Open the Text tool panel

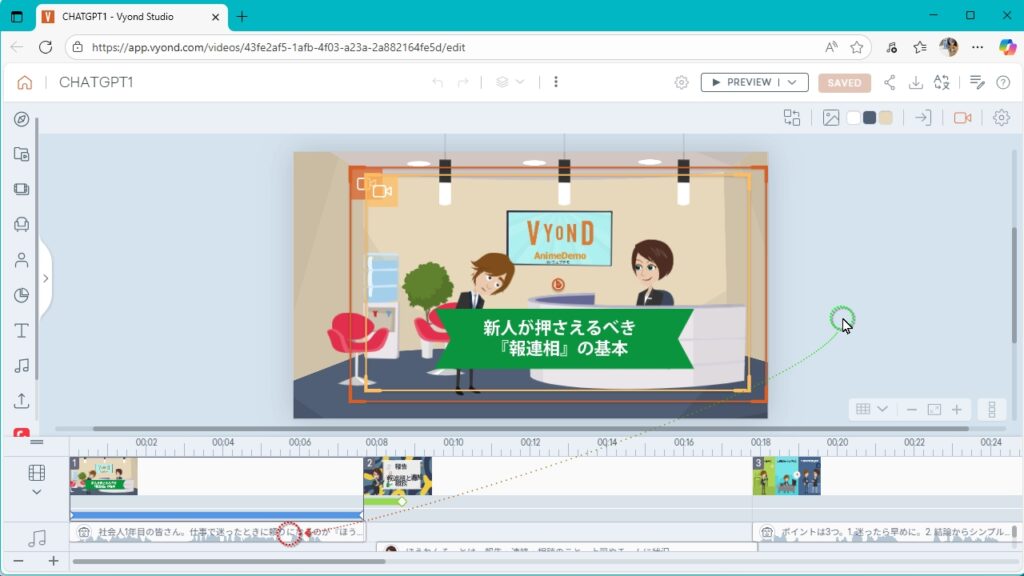coord(22,330)
